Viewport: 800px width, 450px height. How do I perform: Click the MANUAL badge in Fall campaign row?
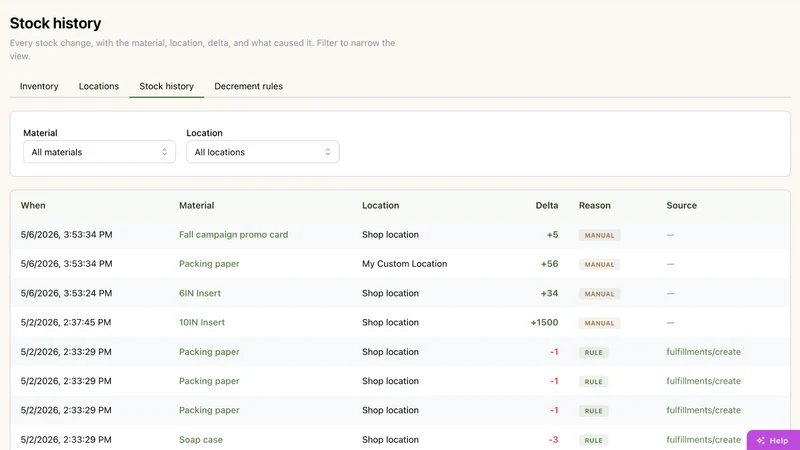tap(599, 235)
